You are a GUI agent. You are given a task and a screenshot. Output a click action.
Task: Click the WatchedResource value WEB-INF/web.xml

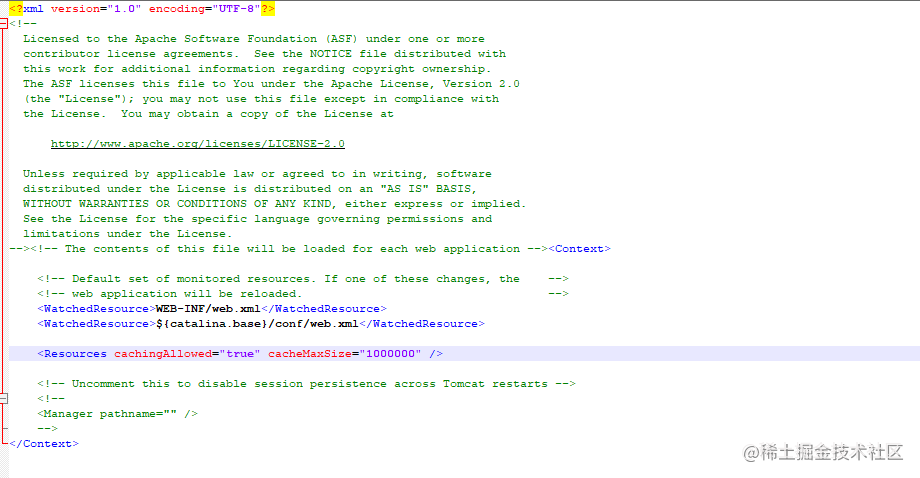208,309
